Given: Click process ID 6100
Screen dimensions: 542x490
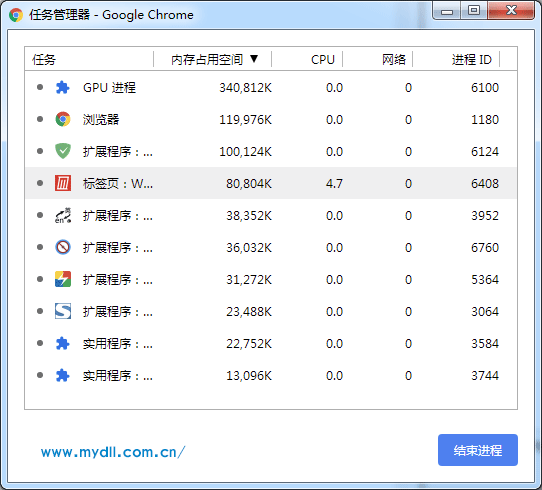Looking at the screenshot, I should [x=485, y=88].
